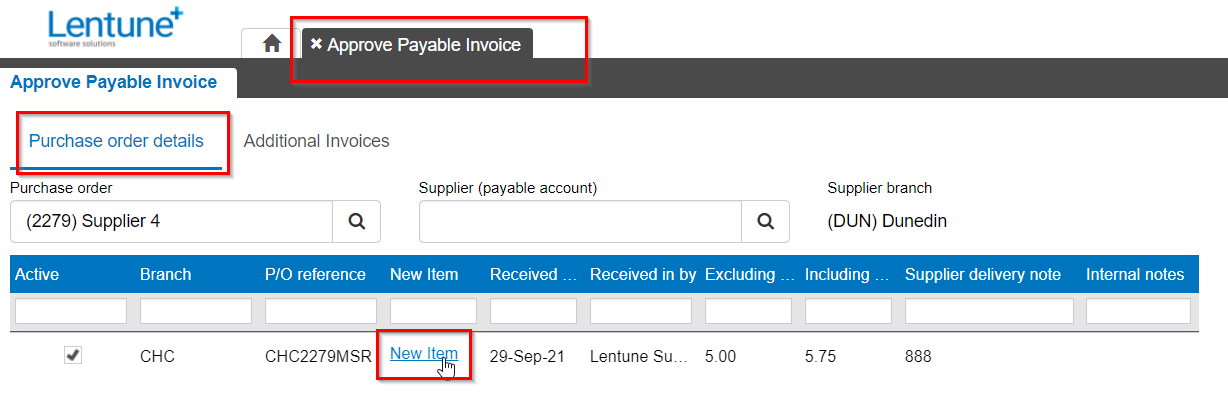Viewport: 1228px width, 414px height.
Task: Close the Approve Payable Invoice tab
Action: [x=316, y=44]
